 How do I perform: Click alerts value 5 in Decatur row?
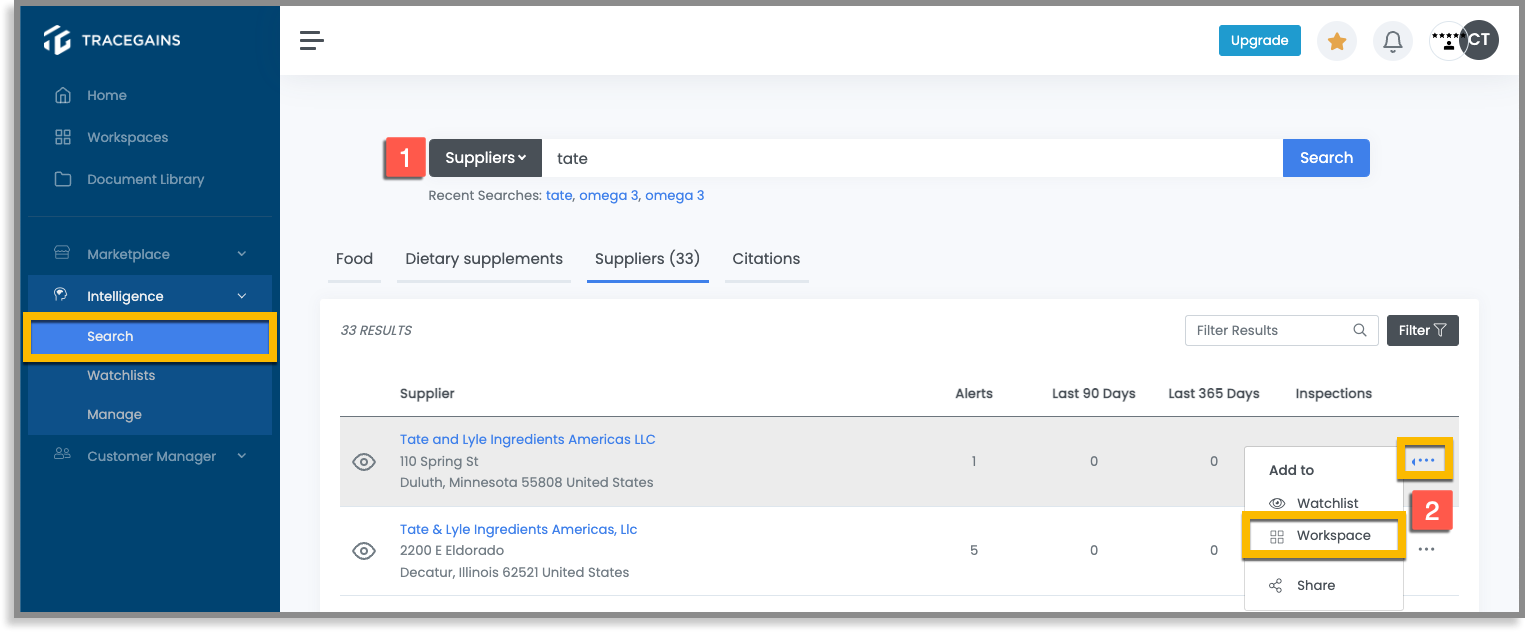tap(974, 551)
